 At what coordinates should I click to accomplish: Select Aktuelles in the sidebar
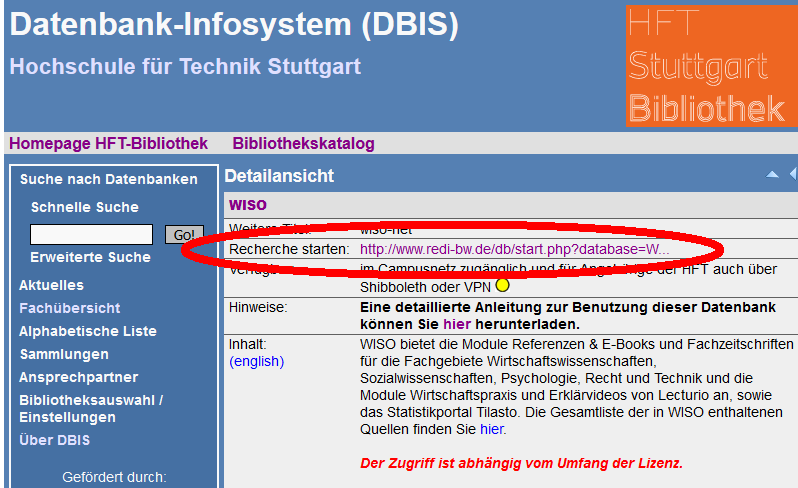click(51, 285)
